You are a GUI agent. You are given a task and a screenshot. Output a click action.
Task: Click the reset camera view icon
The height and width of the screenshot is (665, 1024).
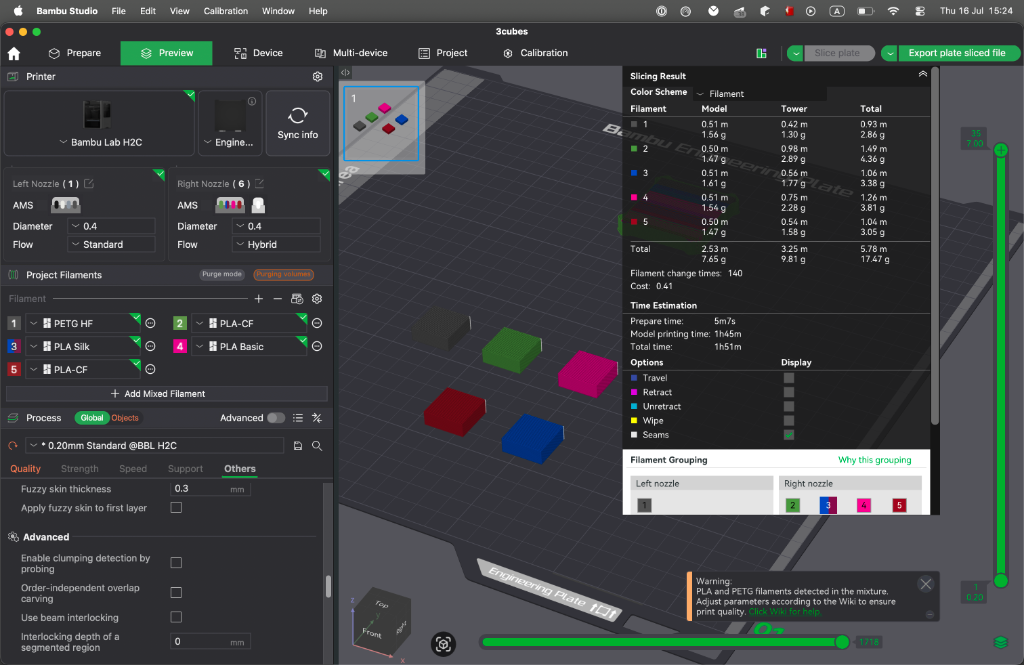pos(443,644)
